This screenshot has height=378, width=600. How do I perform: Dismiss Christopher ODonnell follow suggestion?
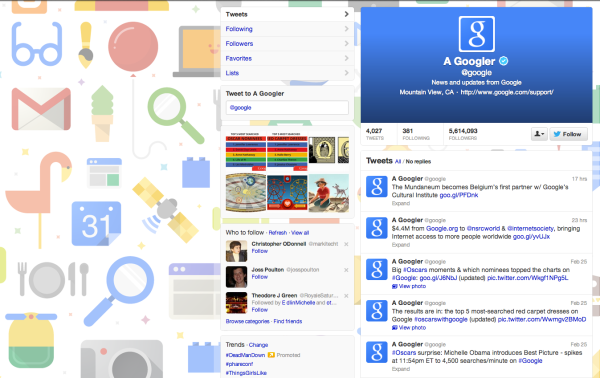pyautogui.click(x=346, y=244)
